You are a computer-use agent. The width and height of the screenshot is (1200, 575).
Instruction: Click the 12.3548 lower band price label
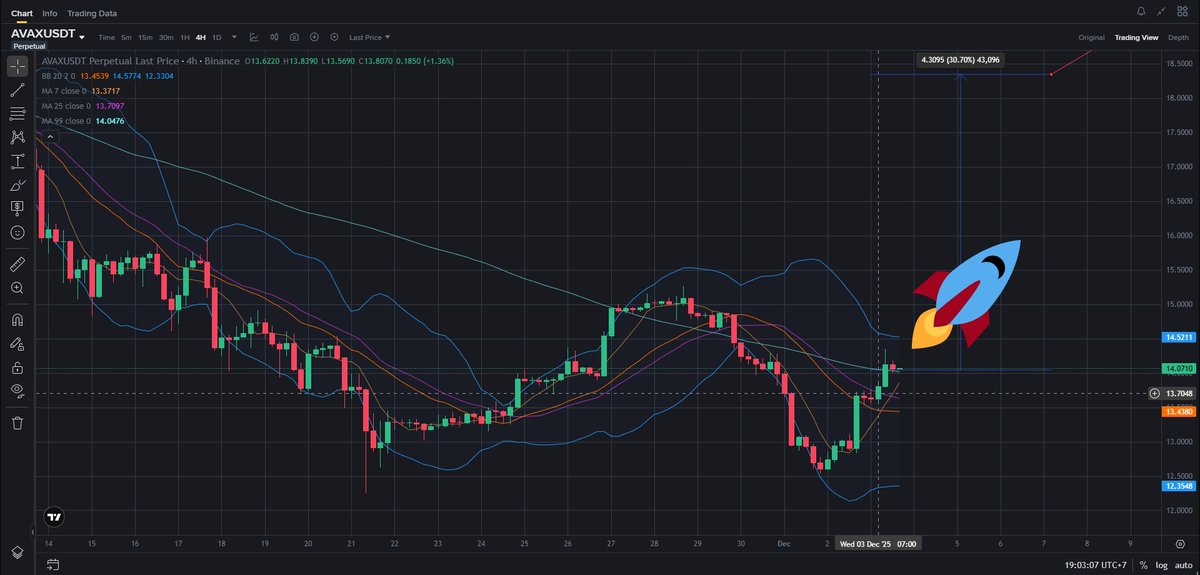pyautogui.click(x=1178, y=485)
